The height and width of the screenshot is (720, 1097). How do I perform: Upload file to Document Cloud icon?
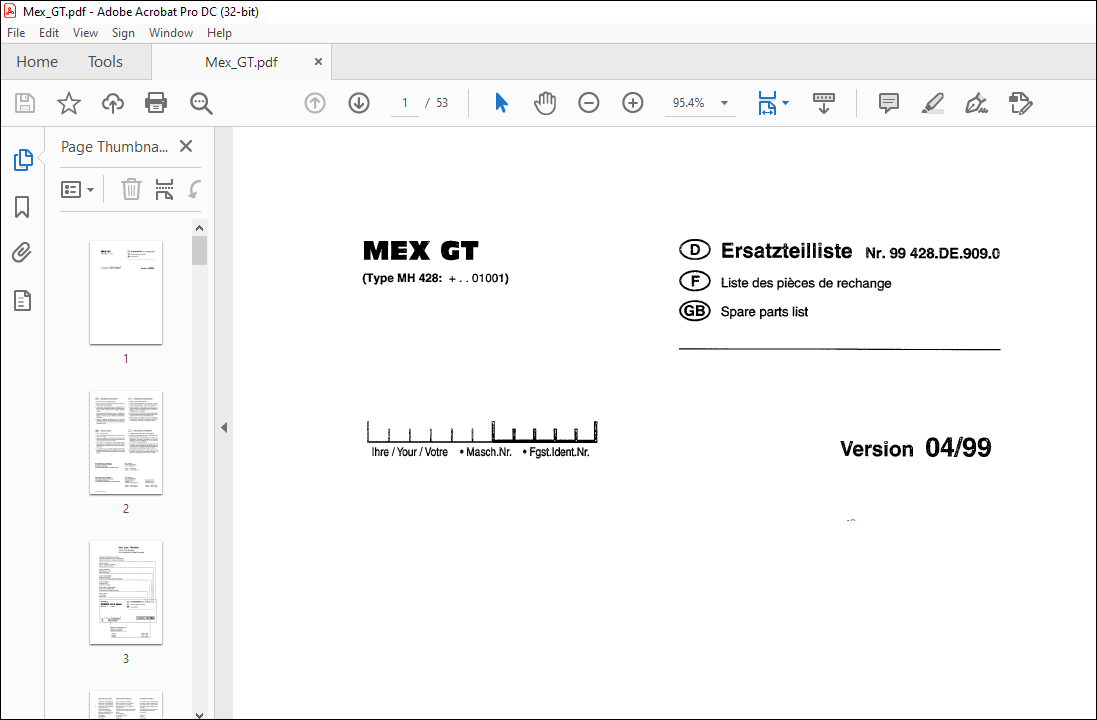point(113,103)
